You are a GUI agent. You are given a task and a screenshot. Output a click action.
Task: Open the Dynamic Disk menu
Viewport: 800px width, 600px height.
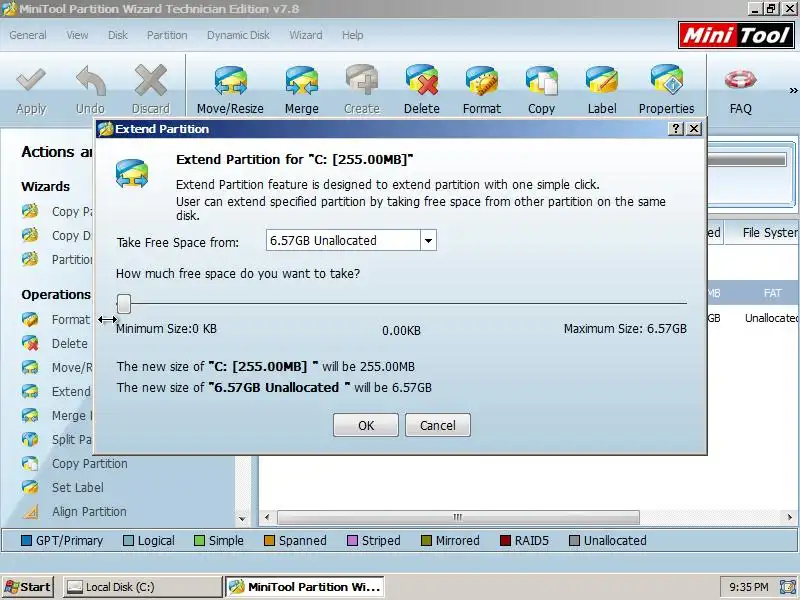238,35
